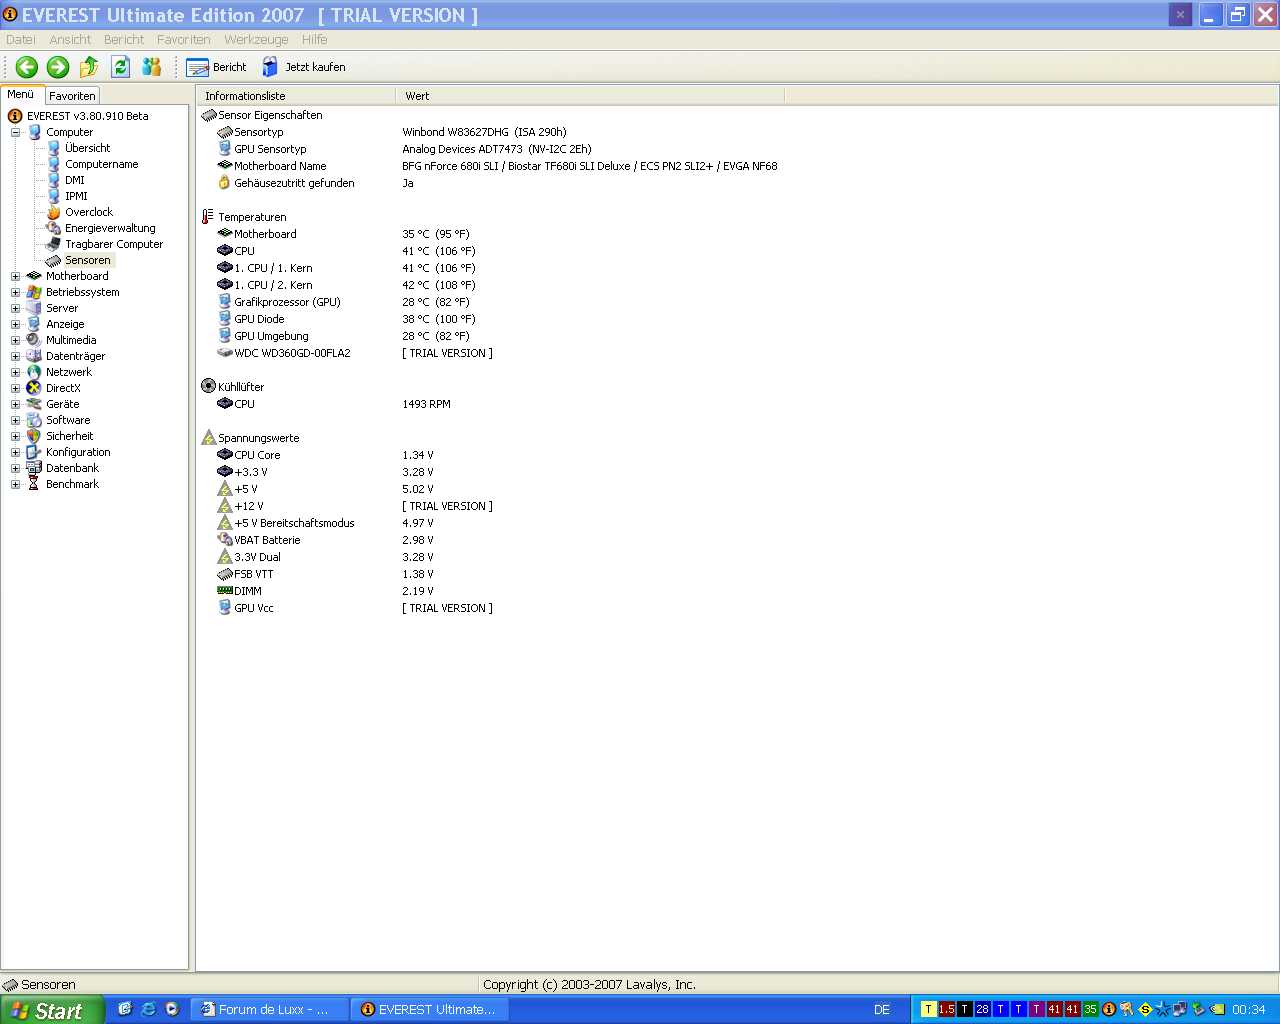
Task: Click the Windows Start button
Action: pos(52,1010)
